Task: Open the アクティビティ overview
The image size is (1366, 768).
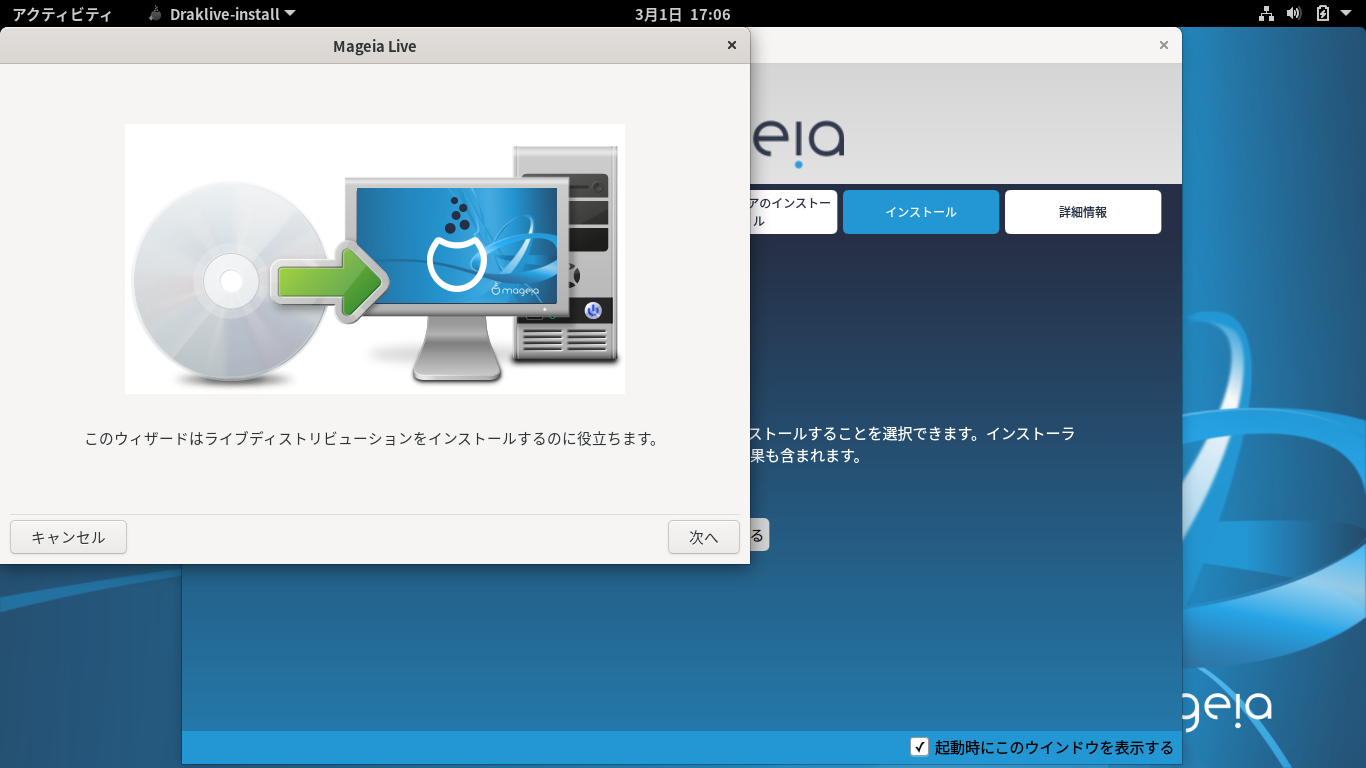Action: pos(62,14)
